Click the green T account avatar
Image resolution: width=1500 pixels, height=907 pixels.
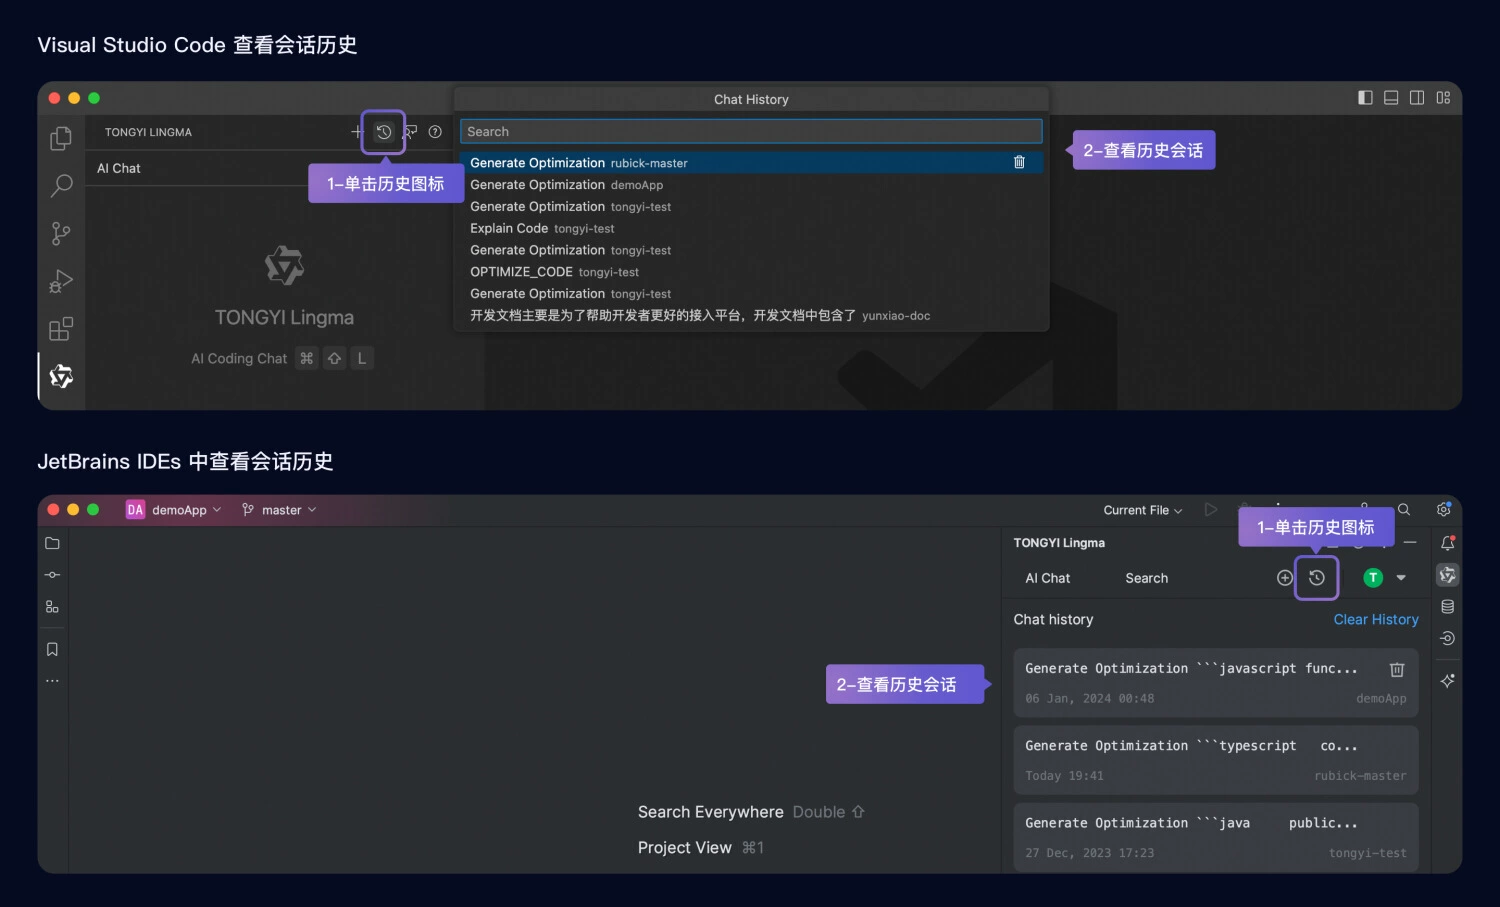tap(1373, 578)
